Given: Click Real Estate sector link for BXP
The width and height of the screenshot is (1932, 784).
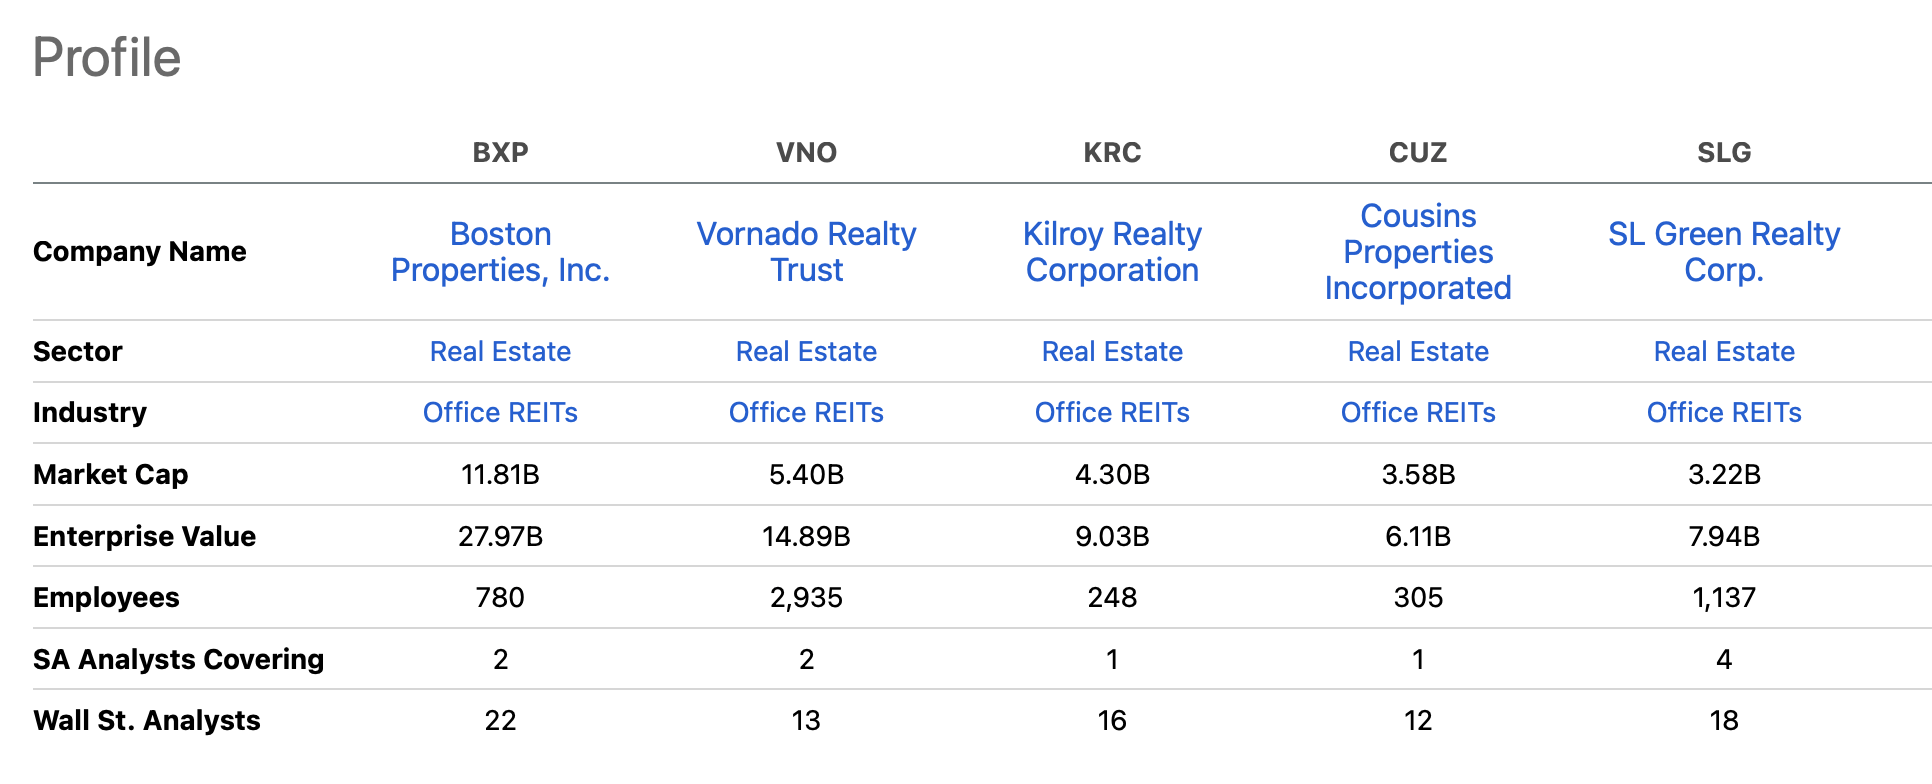Looking at the screenshot, I should pyautogui.click(x=500, y=352).
